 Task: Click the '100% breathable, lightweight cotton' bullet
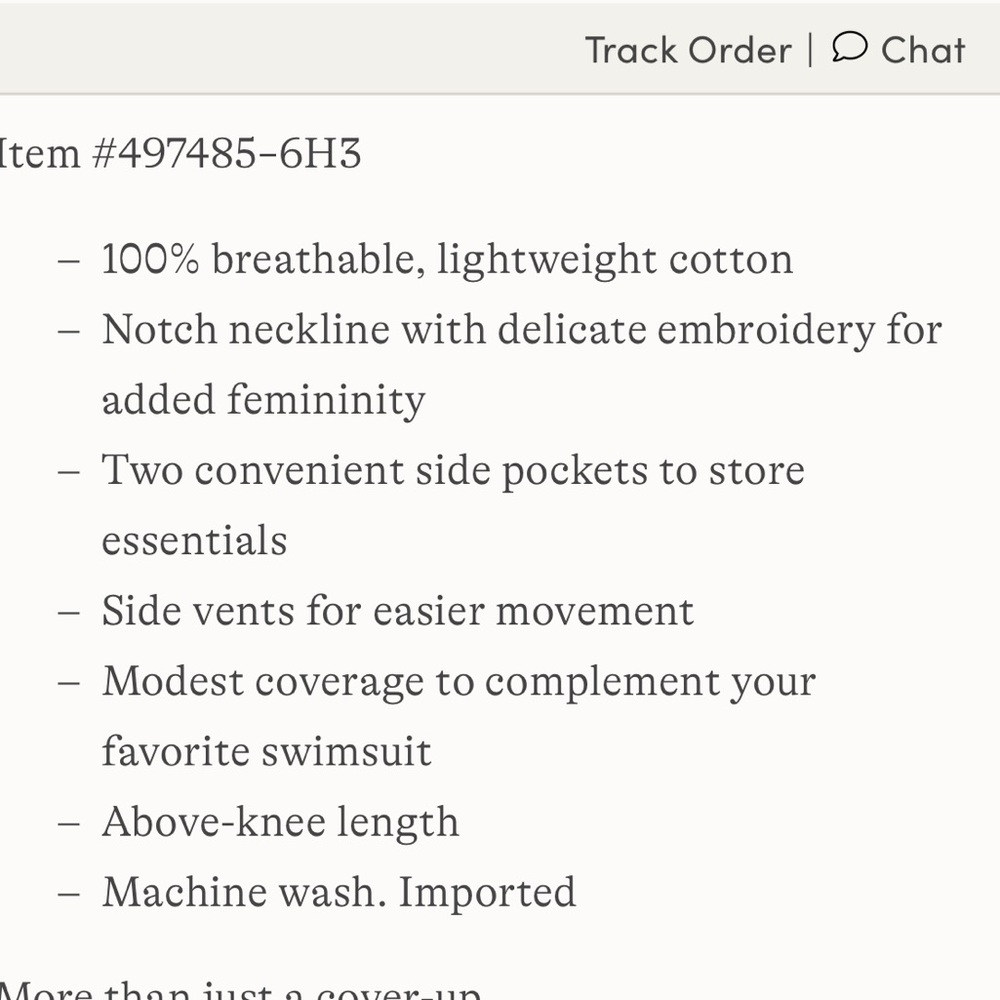click(x=447, y=260)
